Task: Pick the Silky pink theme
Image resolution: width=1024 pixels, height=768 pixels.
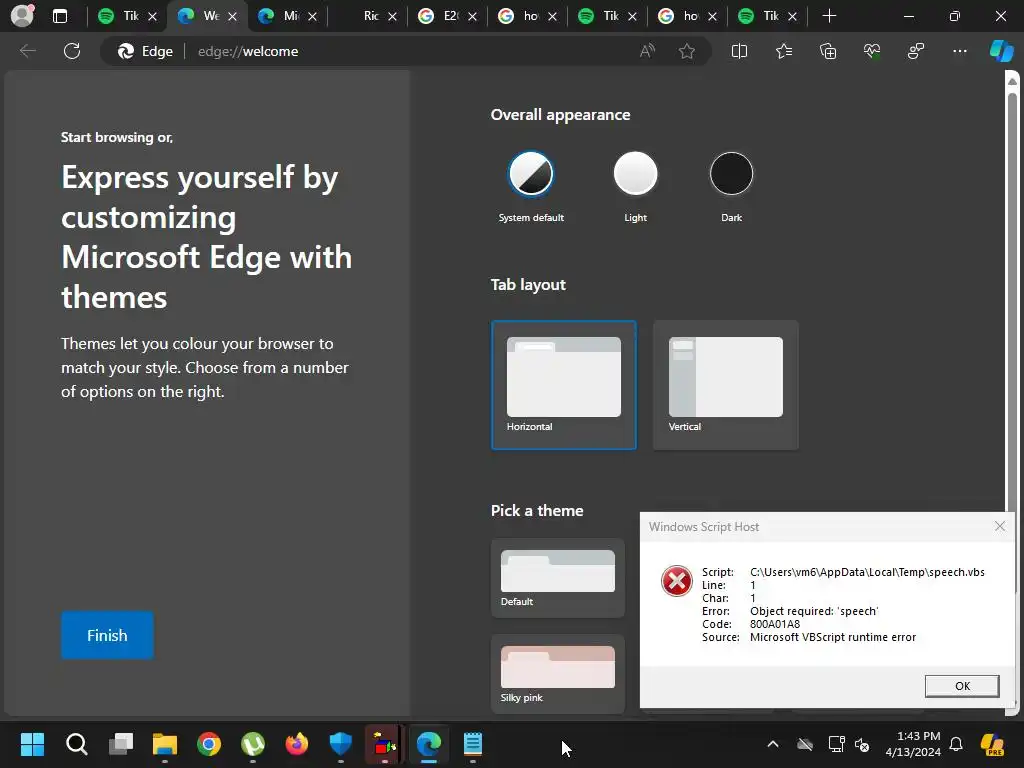Action: (x=558, y=674)
